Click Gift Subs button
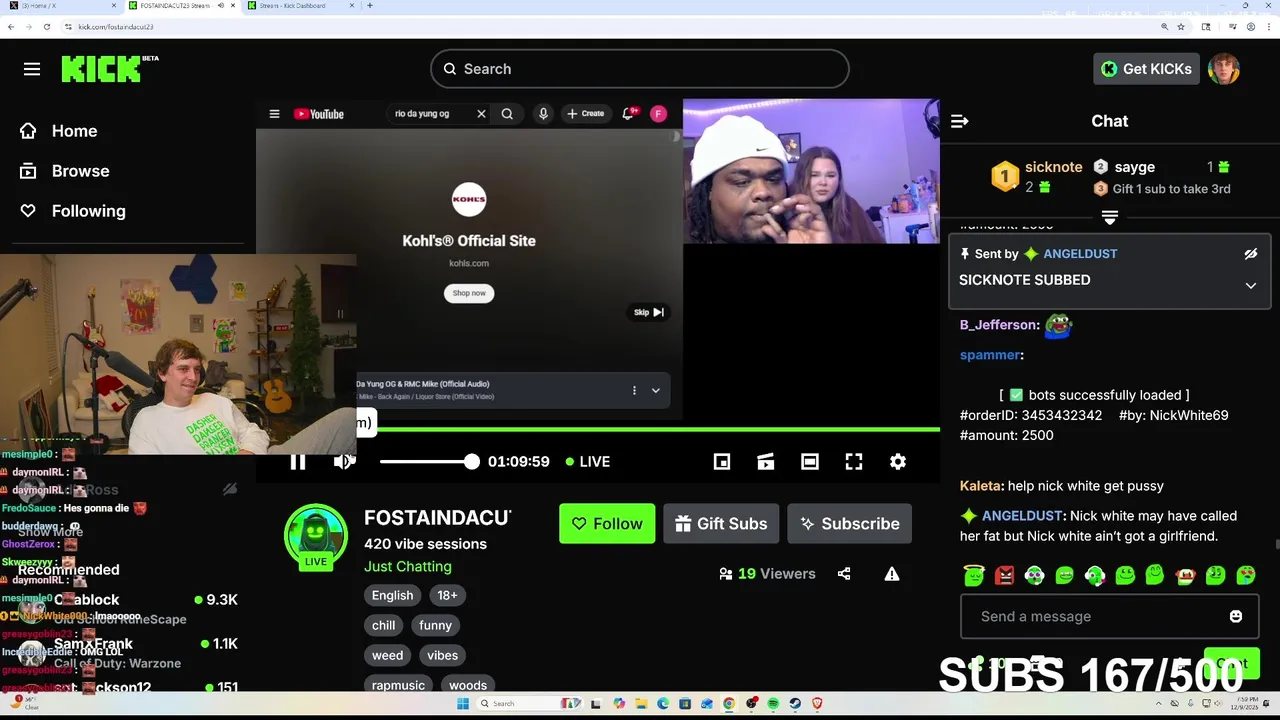This screenshot has width=1280, height=720. click(721, 524)
